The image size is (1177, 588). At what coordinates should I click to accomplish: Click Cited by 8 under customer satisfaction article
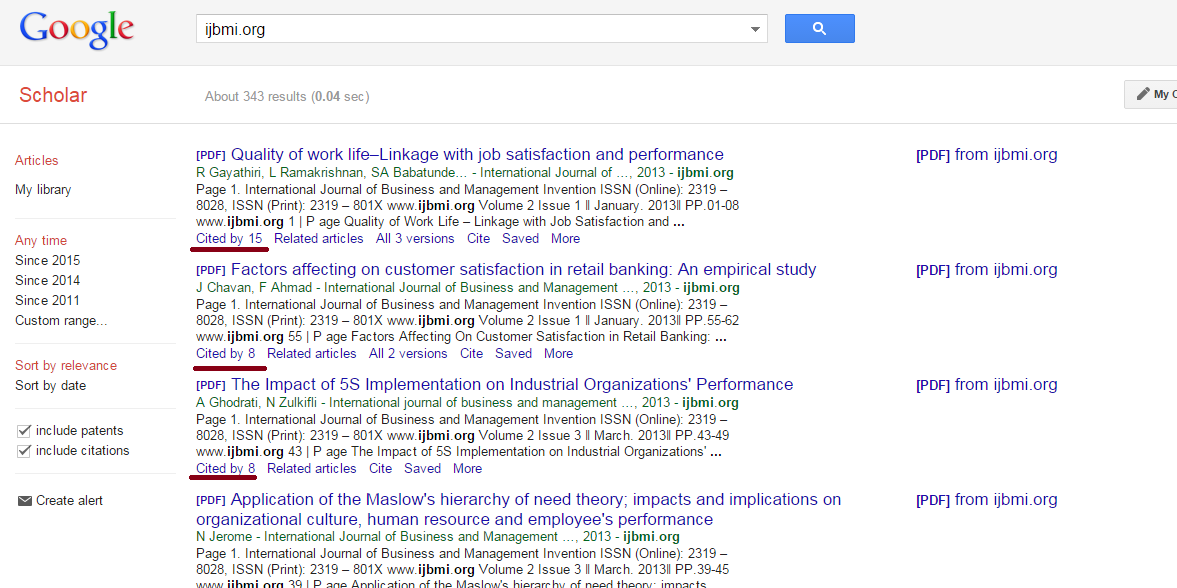225,354
